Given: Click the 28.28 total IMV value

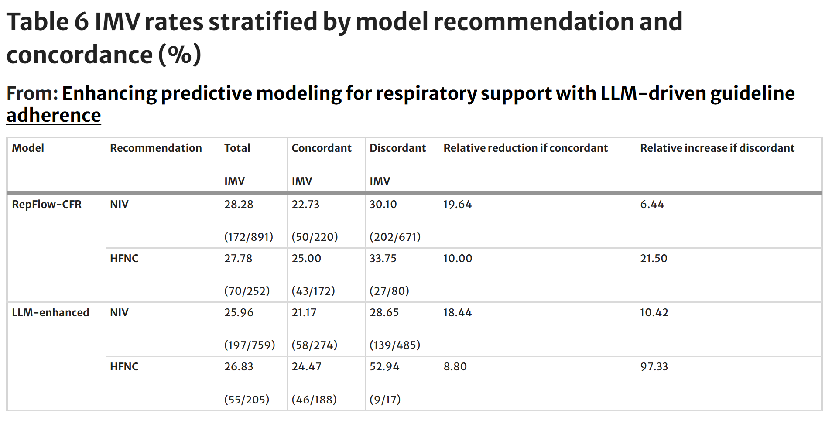Looking at the screenshot, I should [x=239, y=204].
